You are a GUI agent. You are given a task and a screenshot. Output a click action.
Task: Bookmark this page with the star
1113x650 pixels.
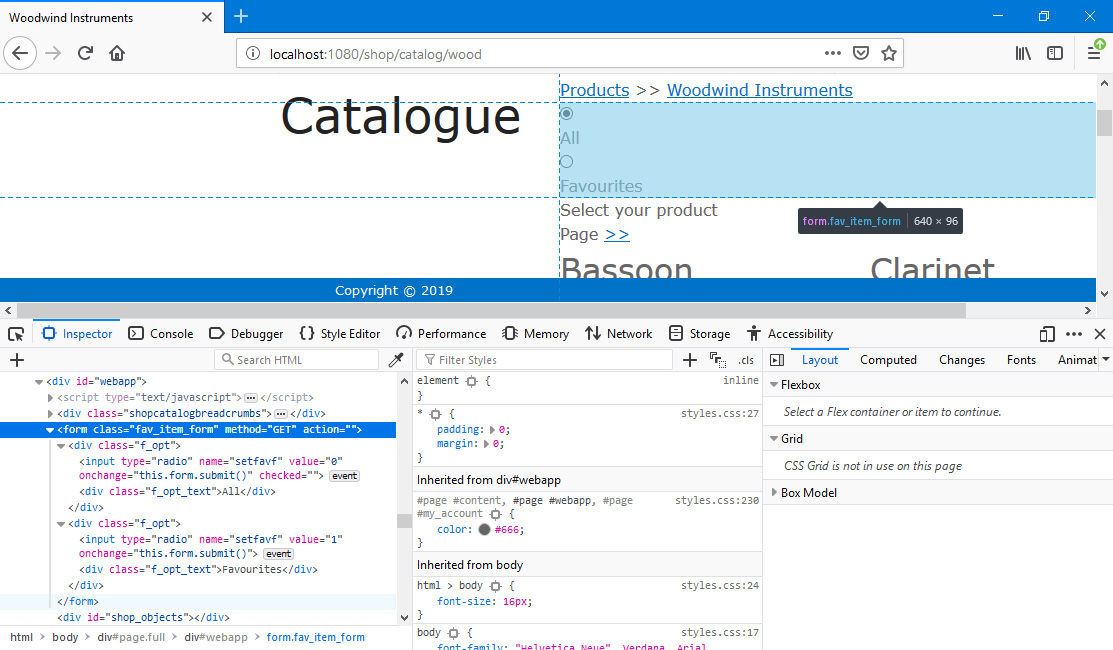889,53
